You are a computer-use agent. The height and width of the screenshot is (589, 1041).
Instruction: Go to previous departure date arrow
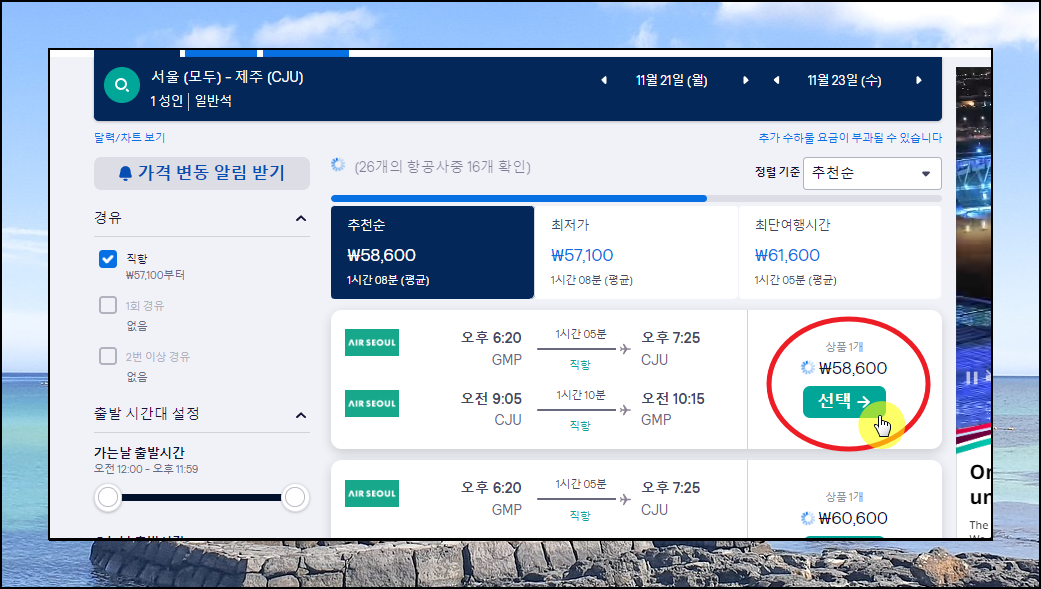point(603,80)
